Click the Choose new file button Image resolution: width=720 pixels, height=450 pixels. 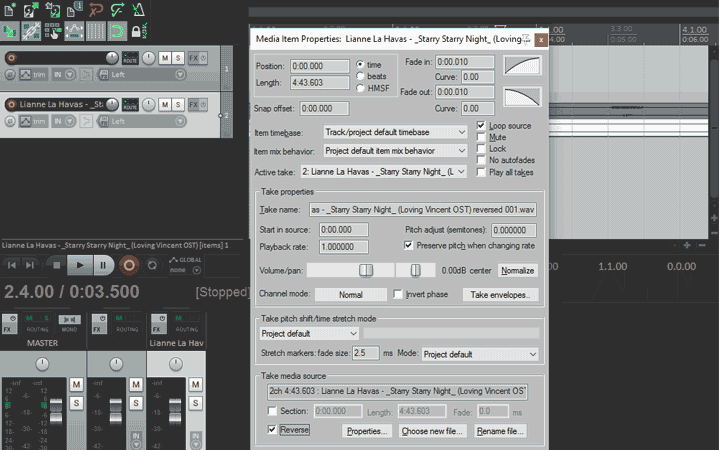pos(433,431)
